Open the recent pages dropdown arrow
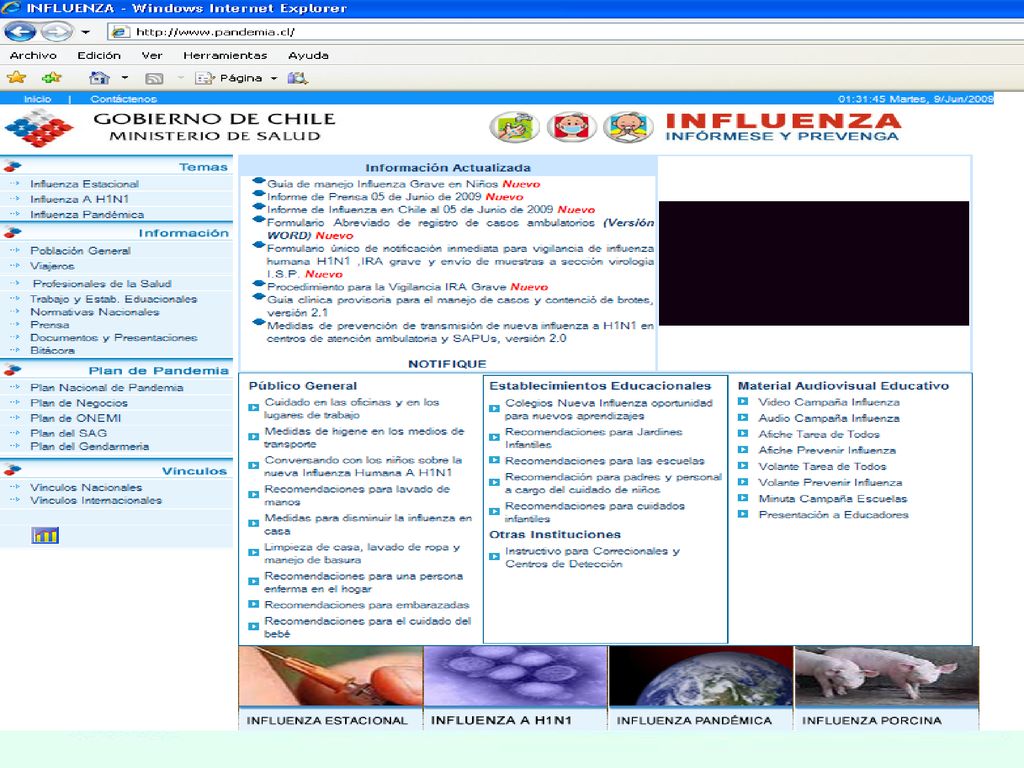1024x768 pixels. tap(85, 31)
